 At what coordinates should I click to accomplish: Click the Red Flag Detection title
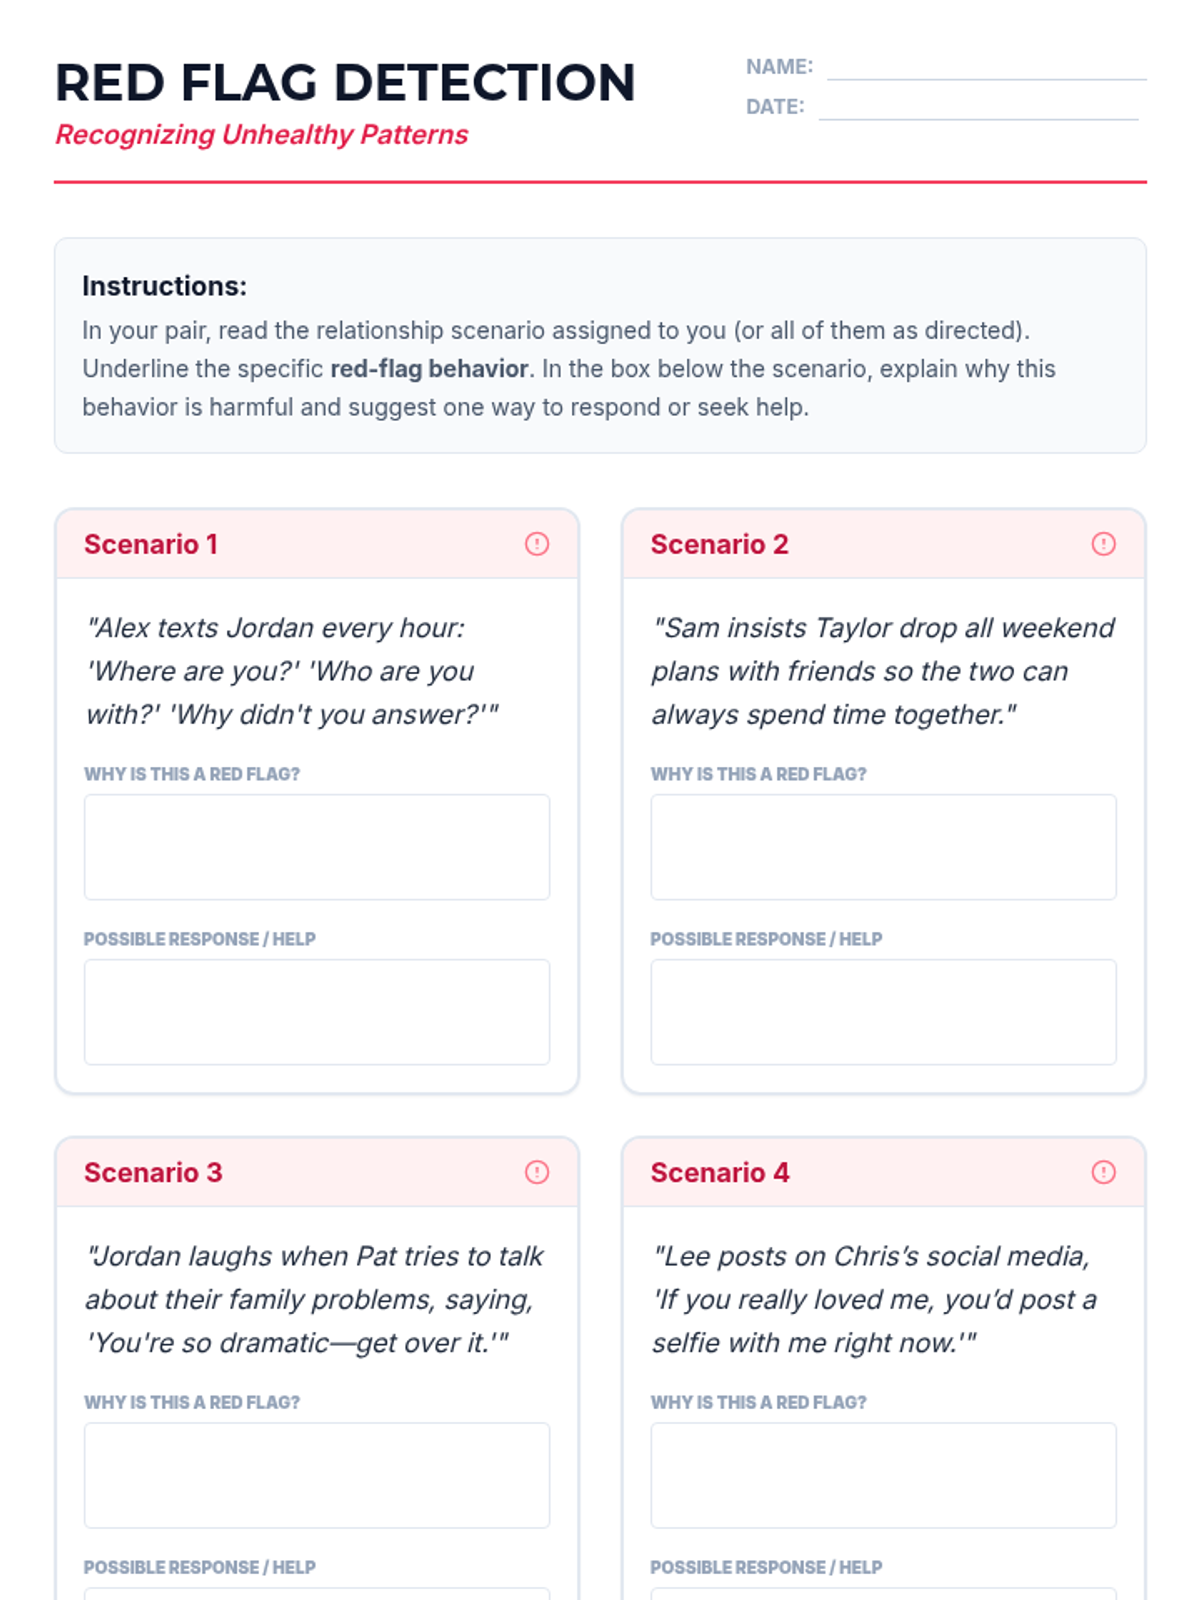pos(345,82)
